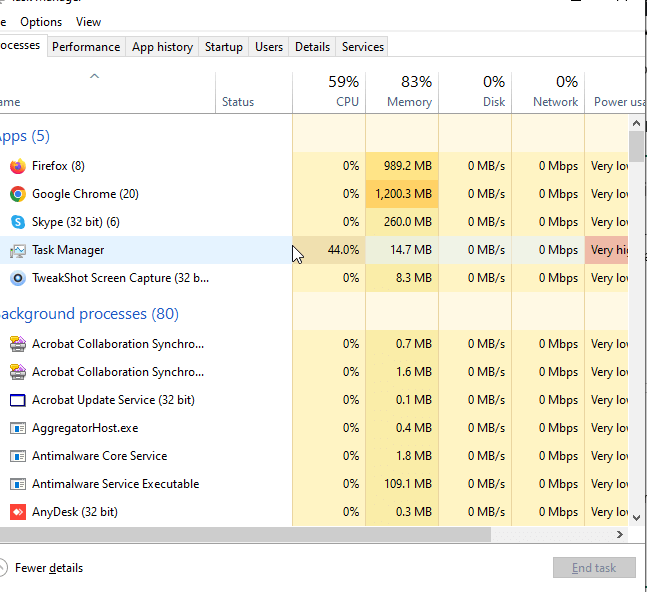Click the Firefox icon in Apps list
647x592 pixels.
[x=17, y=166]
